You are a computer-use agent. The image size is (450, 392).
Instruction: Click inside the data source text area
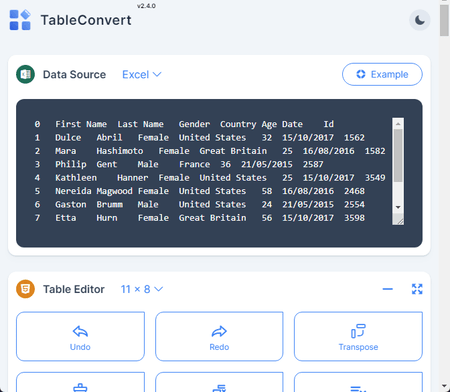[x=213, y=171]
